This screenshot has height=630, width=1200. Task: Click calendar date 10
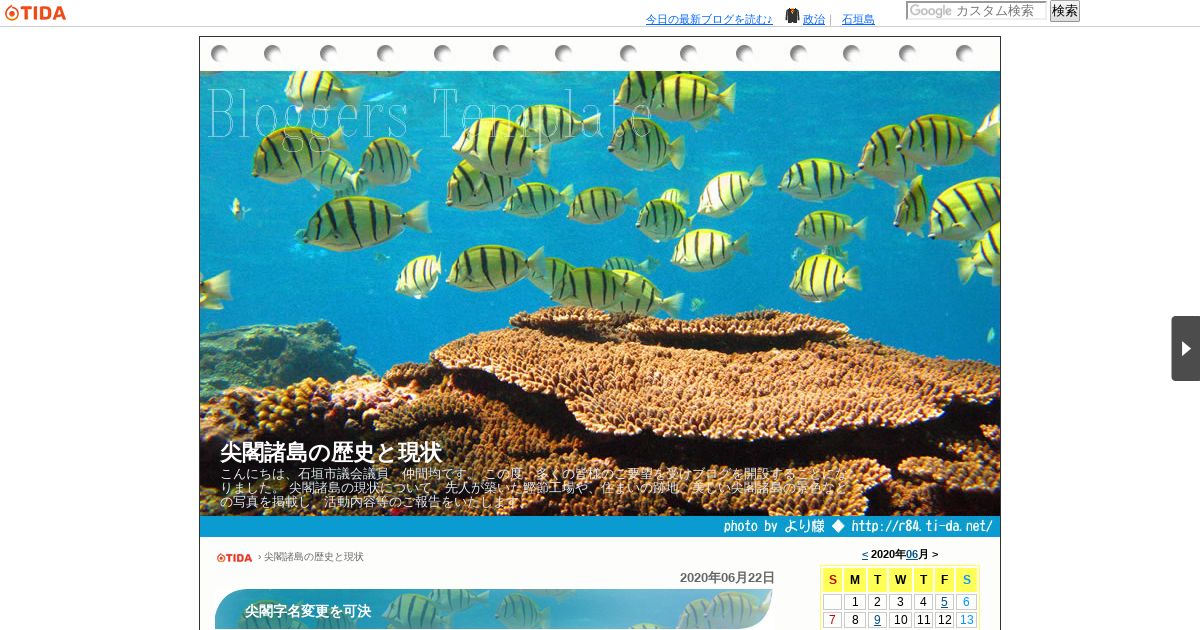point(900,620)
